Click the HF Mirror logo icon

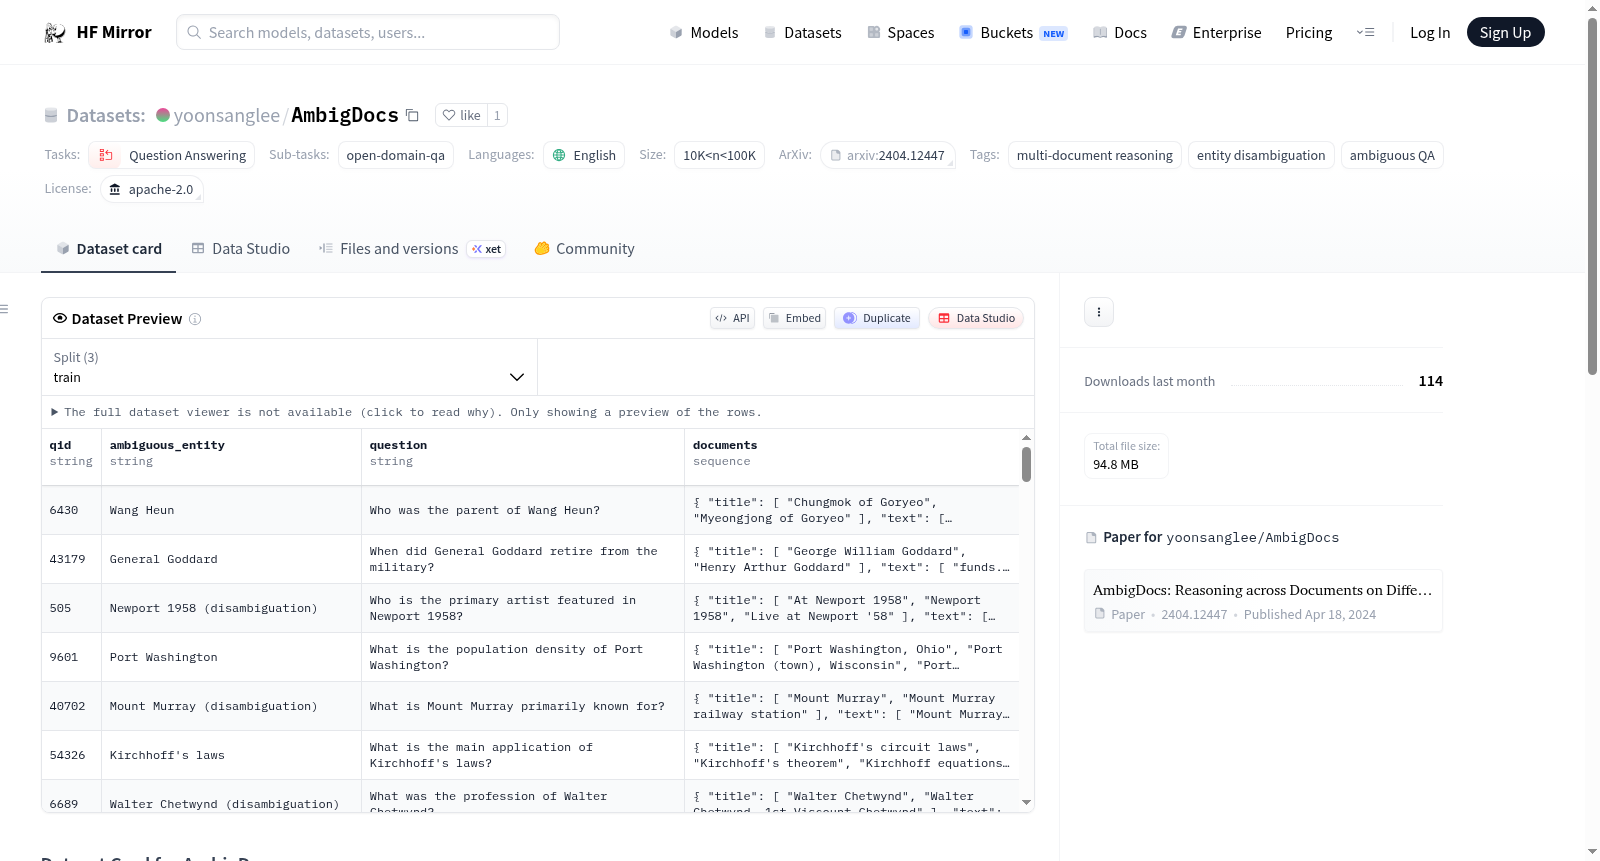pos(55,33)
